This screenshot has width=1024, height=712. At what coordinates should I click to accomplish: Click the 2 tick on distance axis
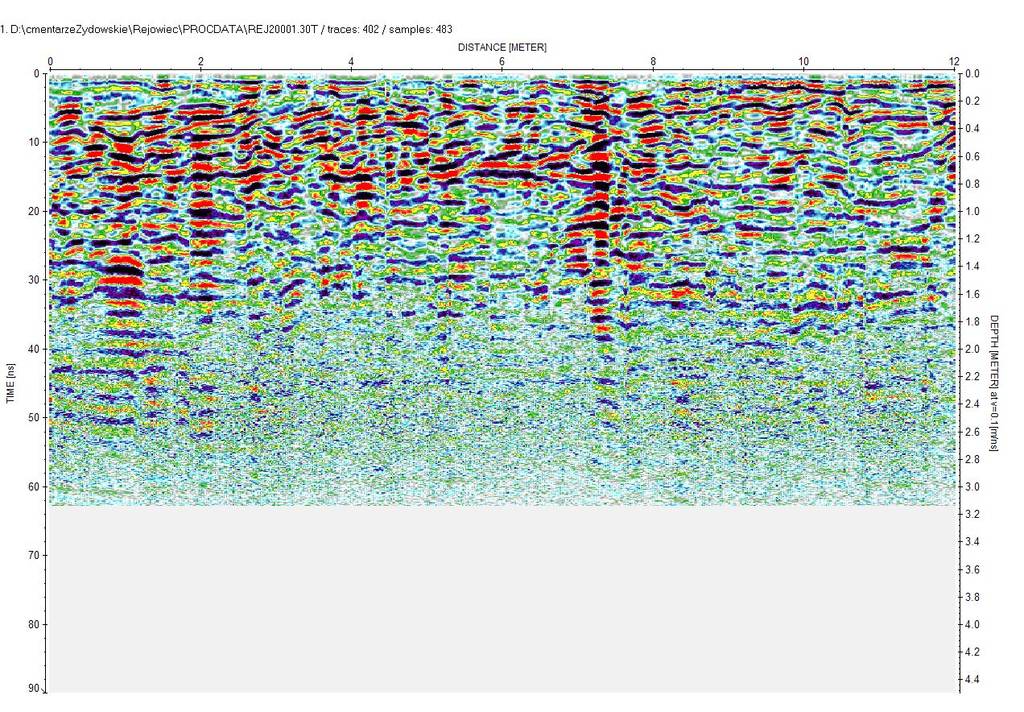[201, 62]
